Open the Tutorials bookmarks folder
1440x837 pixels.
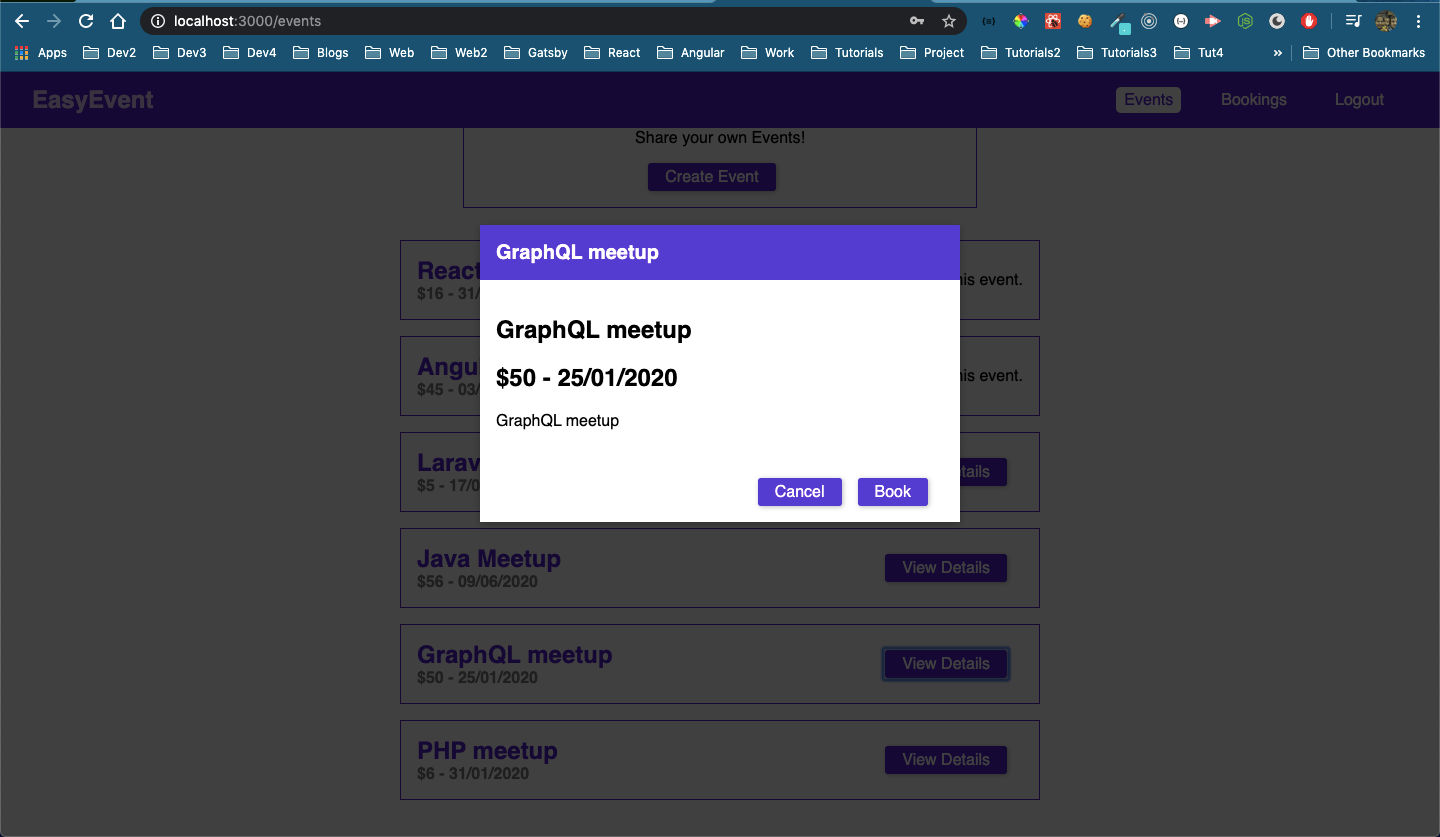[x=848, y=53]
